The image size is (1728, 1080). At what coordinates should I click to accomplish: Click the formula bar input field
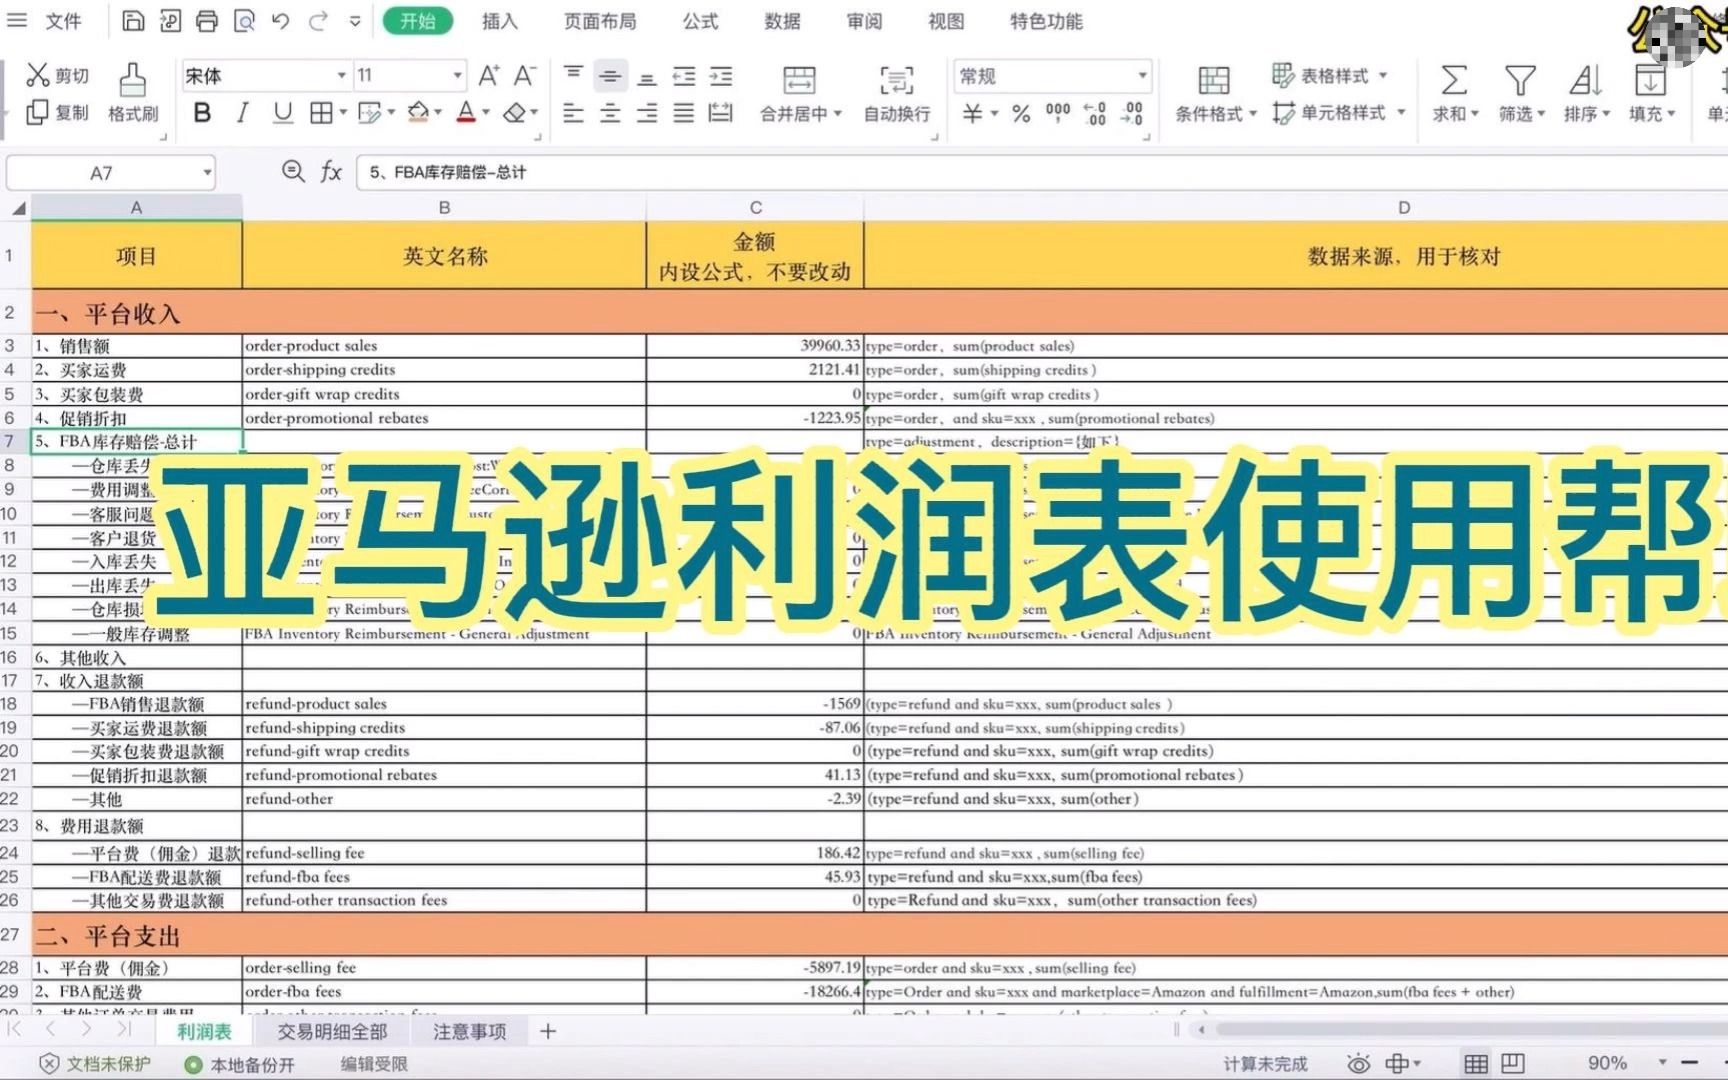1043,172
